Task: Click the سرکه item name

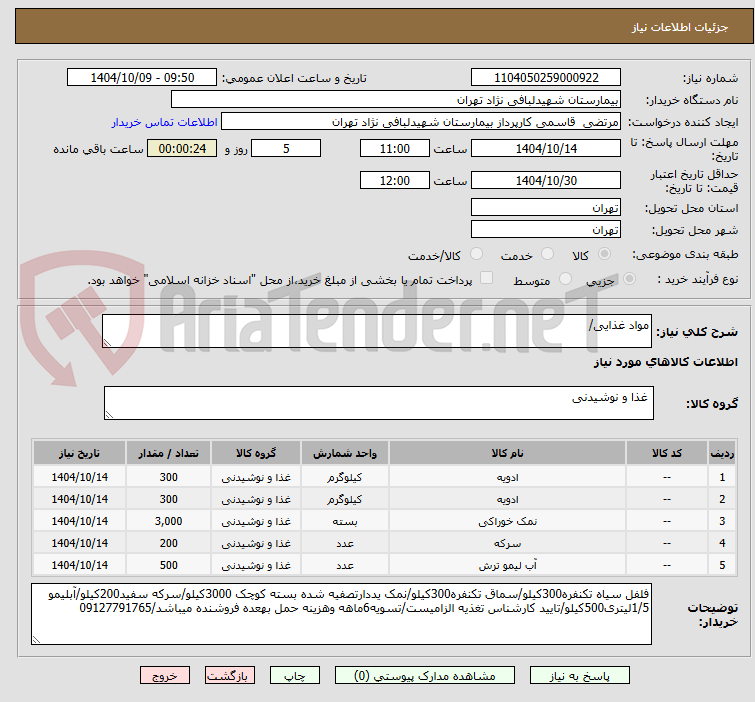Action: 507,543
